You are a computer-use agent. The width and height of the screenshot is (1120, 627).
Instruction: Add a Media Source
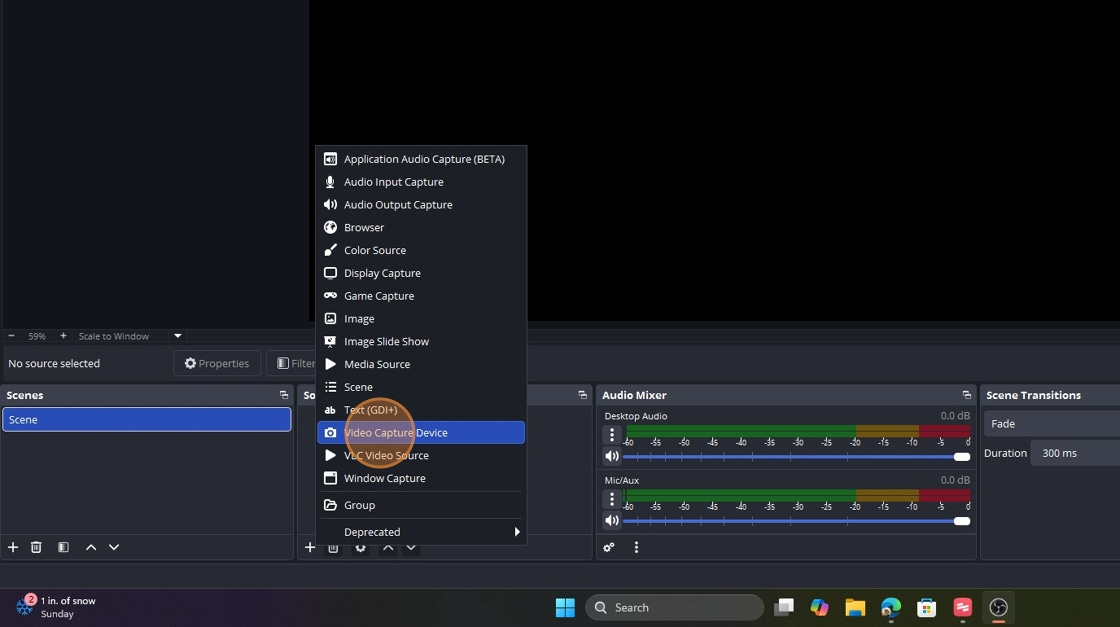(421, 364)
